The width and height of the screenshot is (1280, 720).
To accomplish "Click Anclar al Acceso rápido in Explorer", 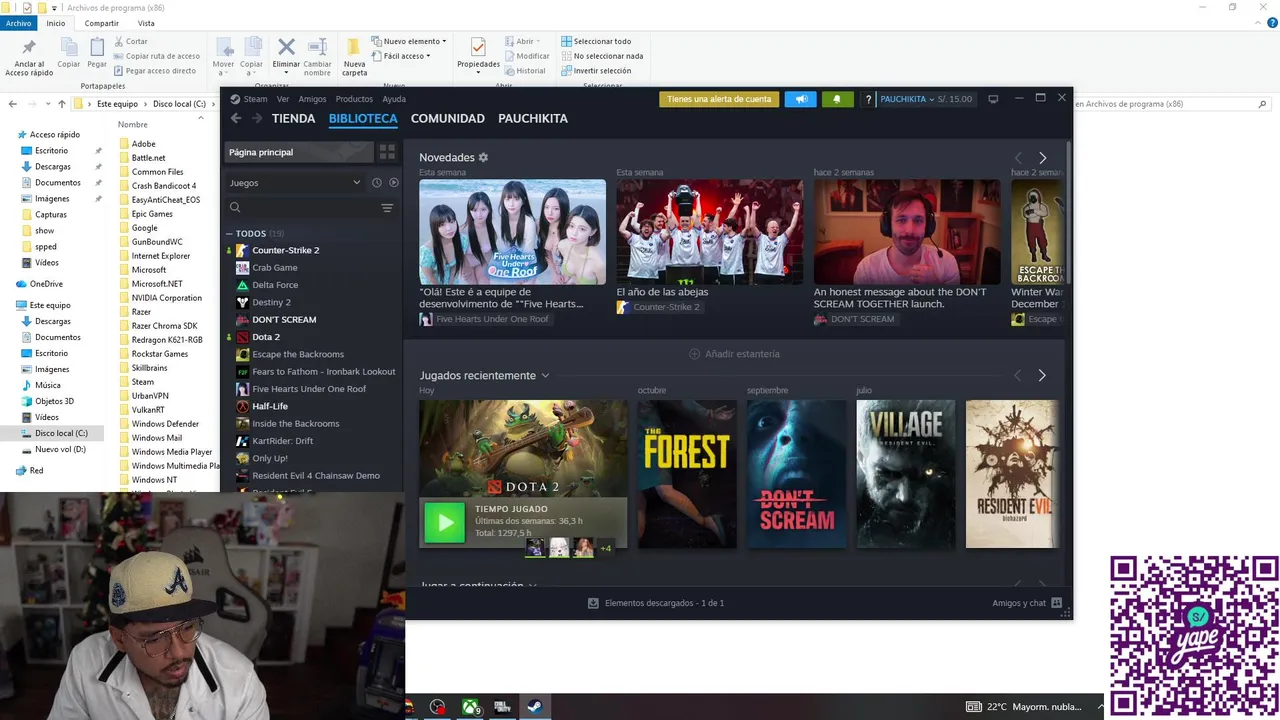I will (29, 59).
